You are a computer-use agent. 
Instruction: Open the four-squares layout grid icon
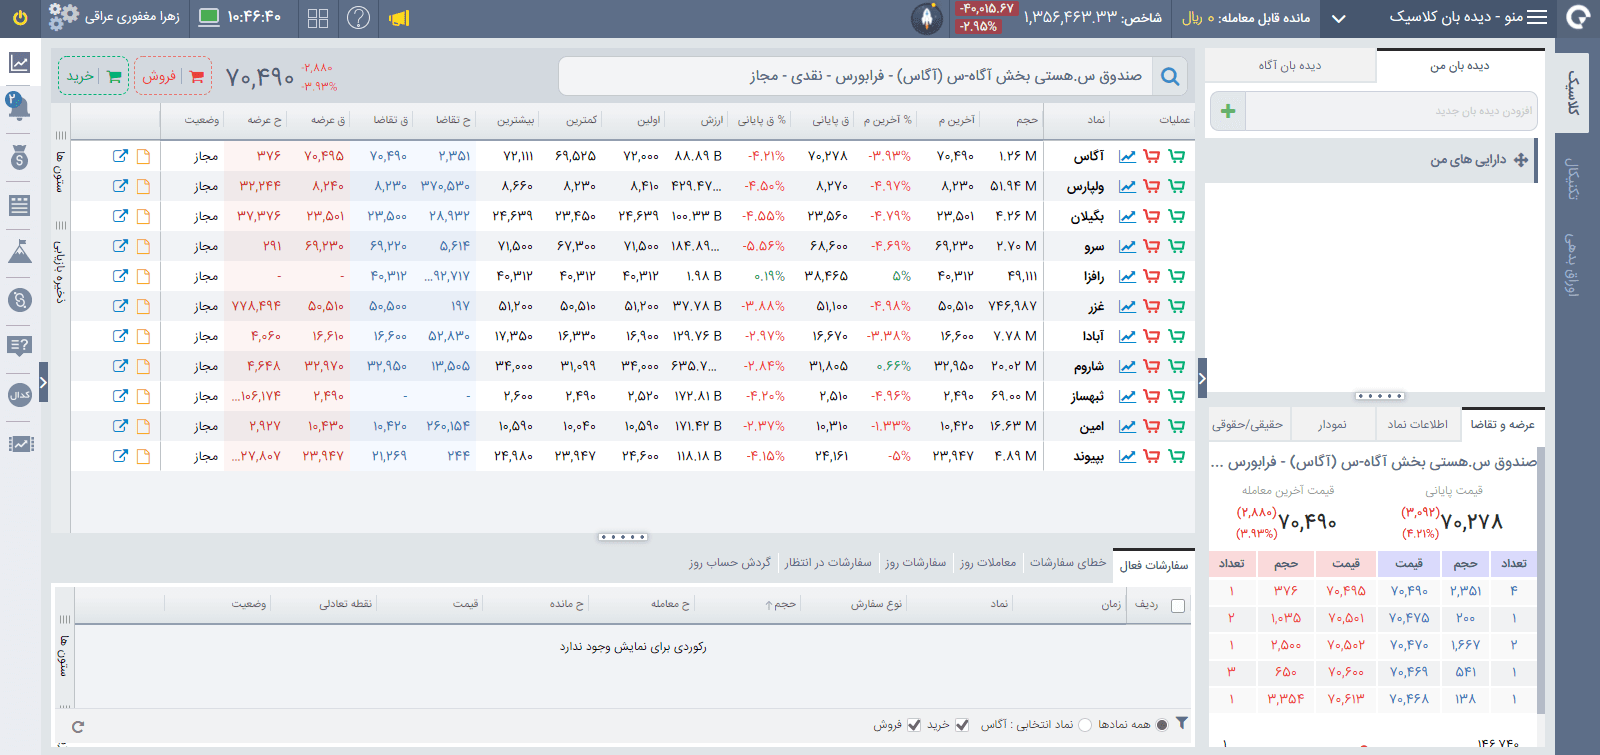click(318, 18)
